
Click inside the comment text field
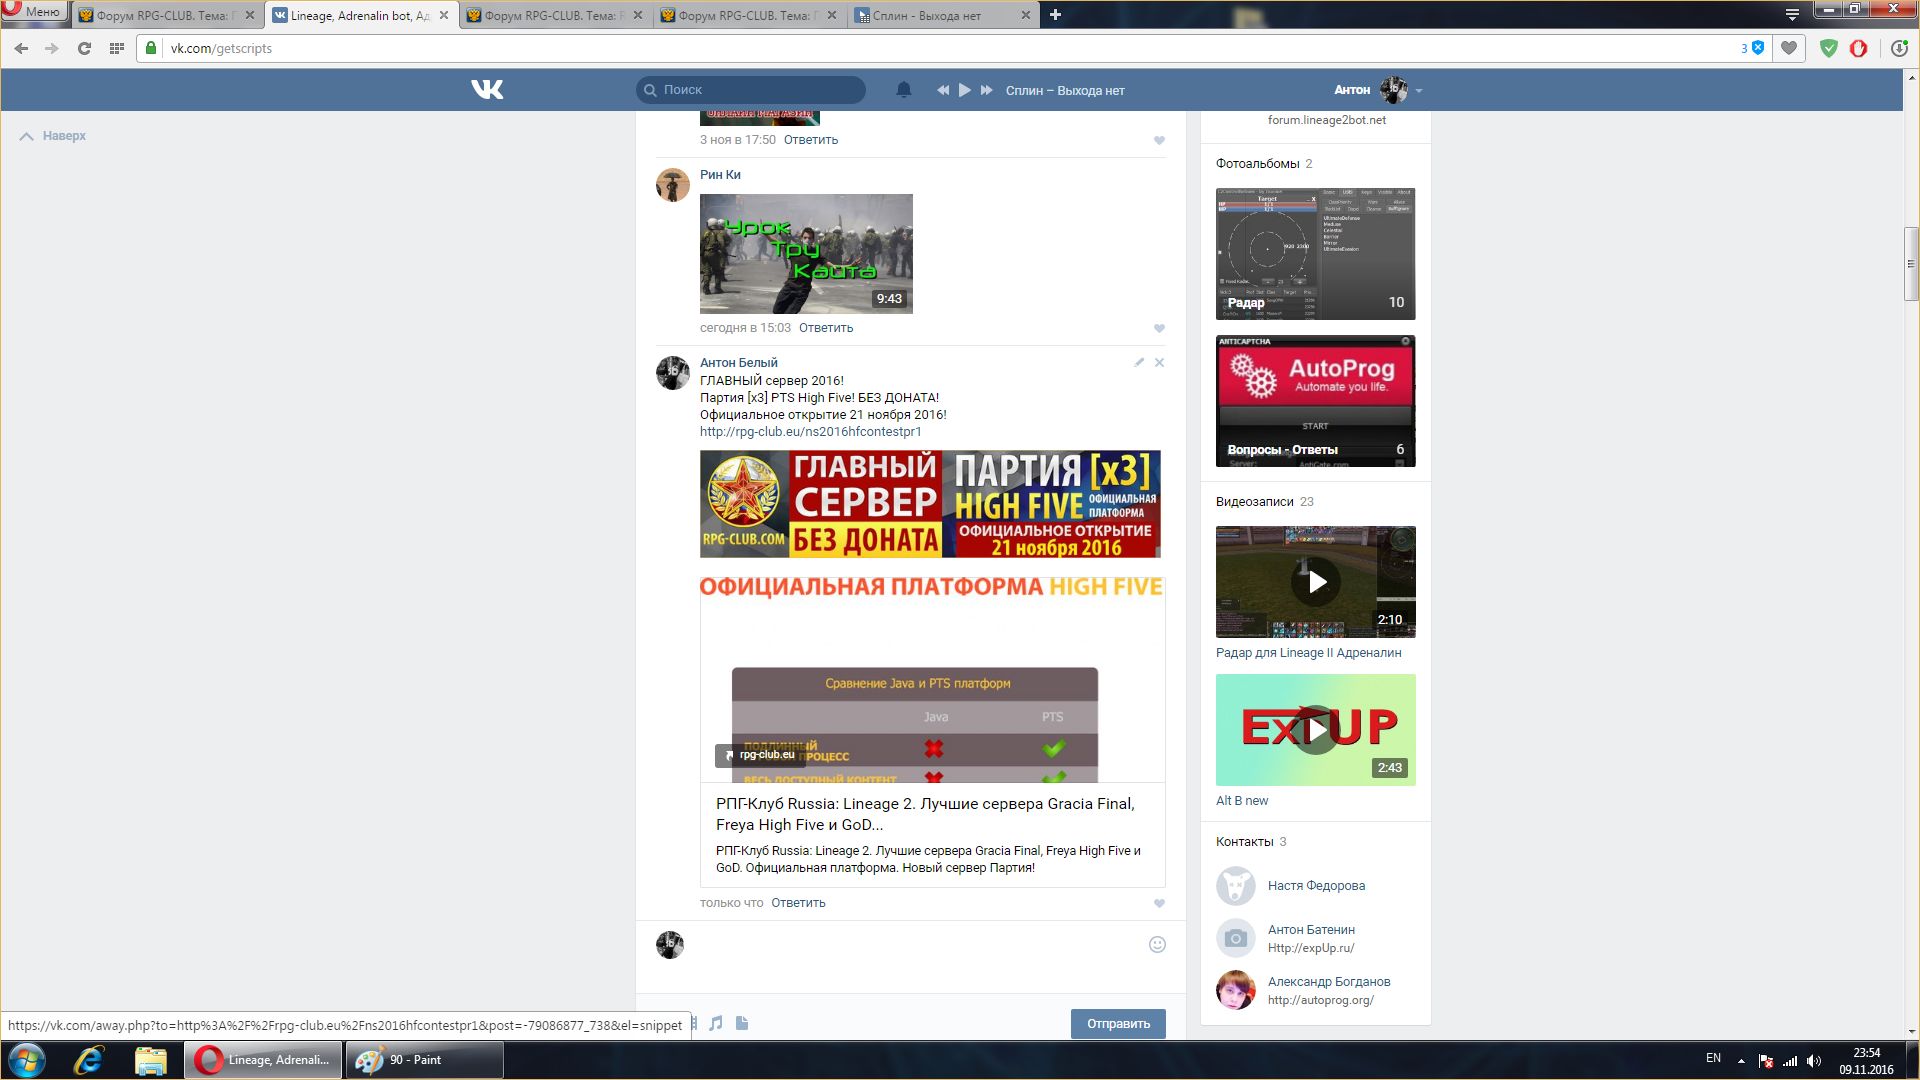coord(915,945)
